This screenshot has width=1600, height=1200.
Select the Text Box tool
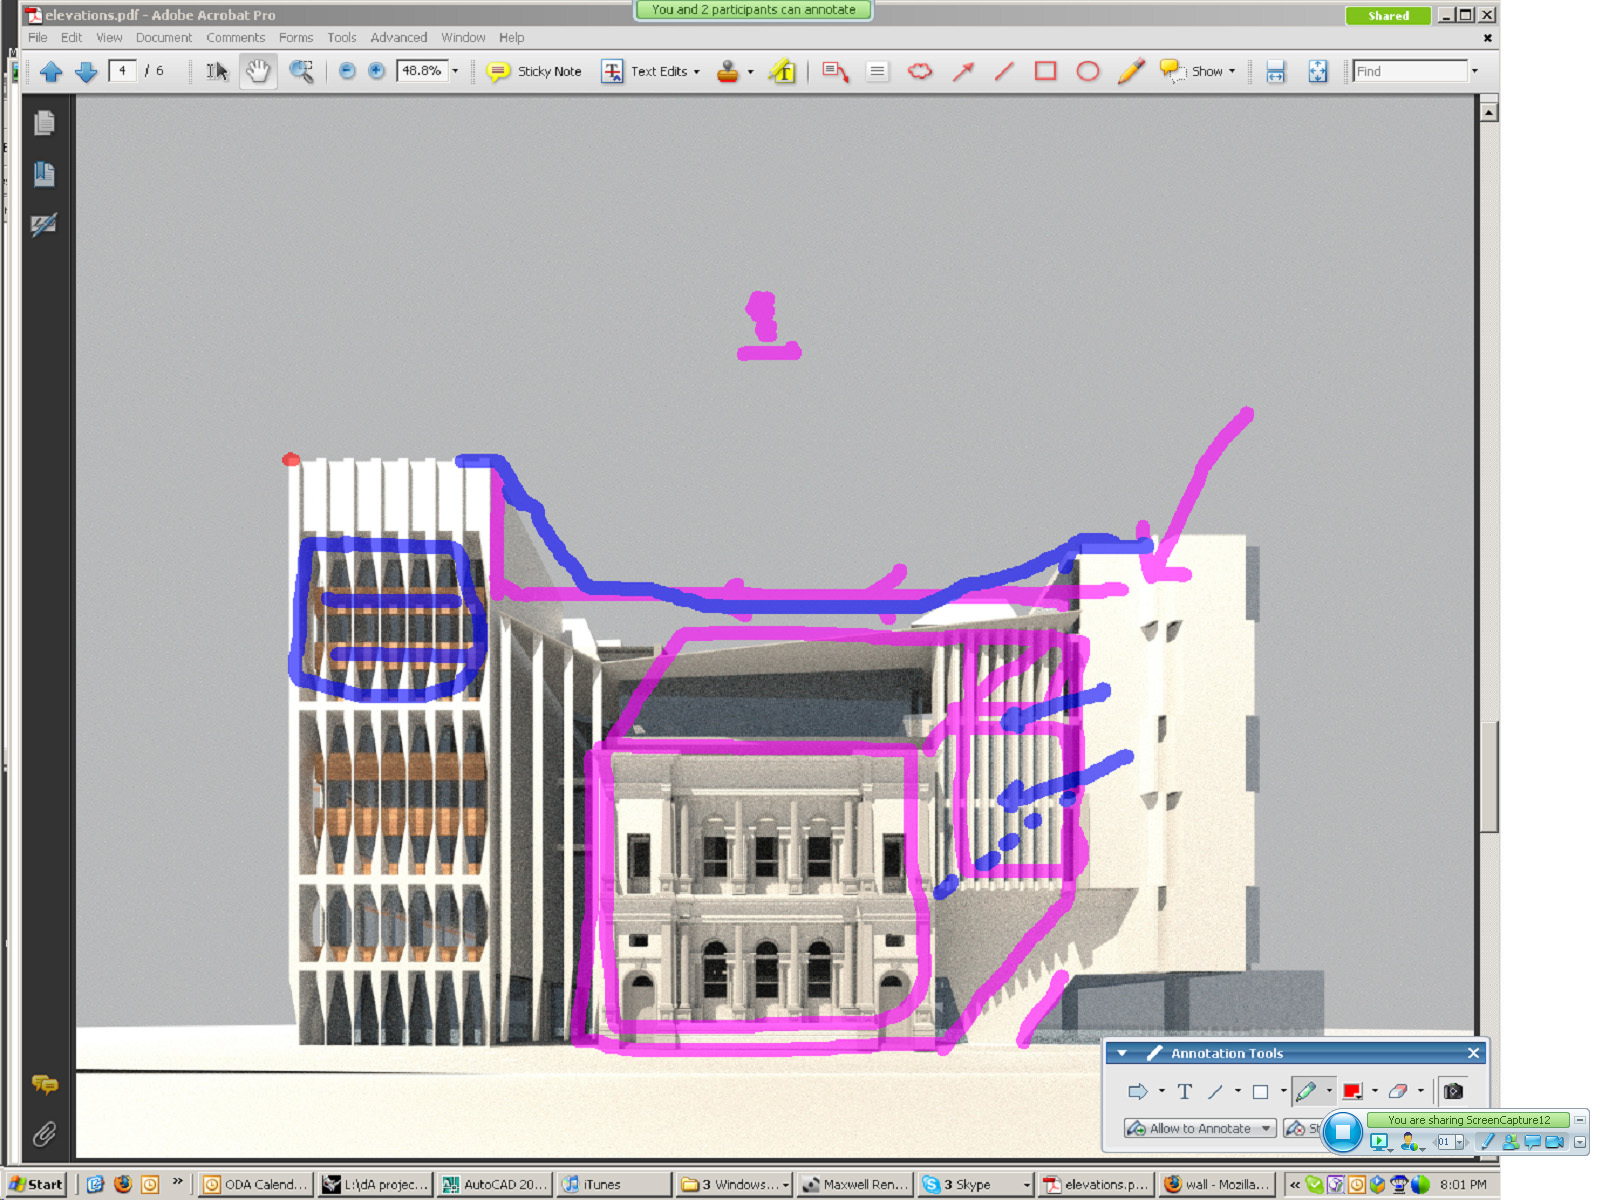point(877,71)
